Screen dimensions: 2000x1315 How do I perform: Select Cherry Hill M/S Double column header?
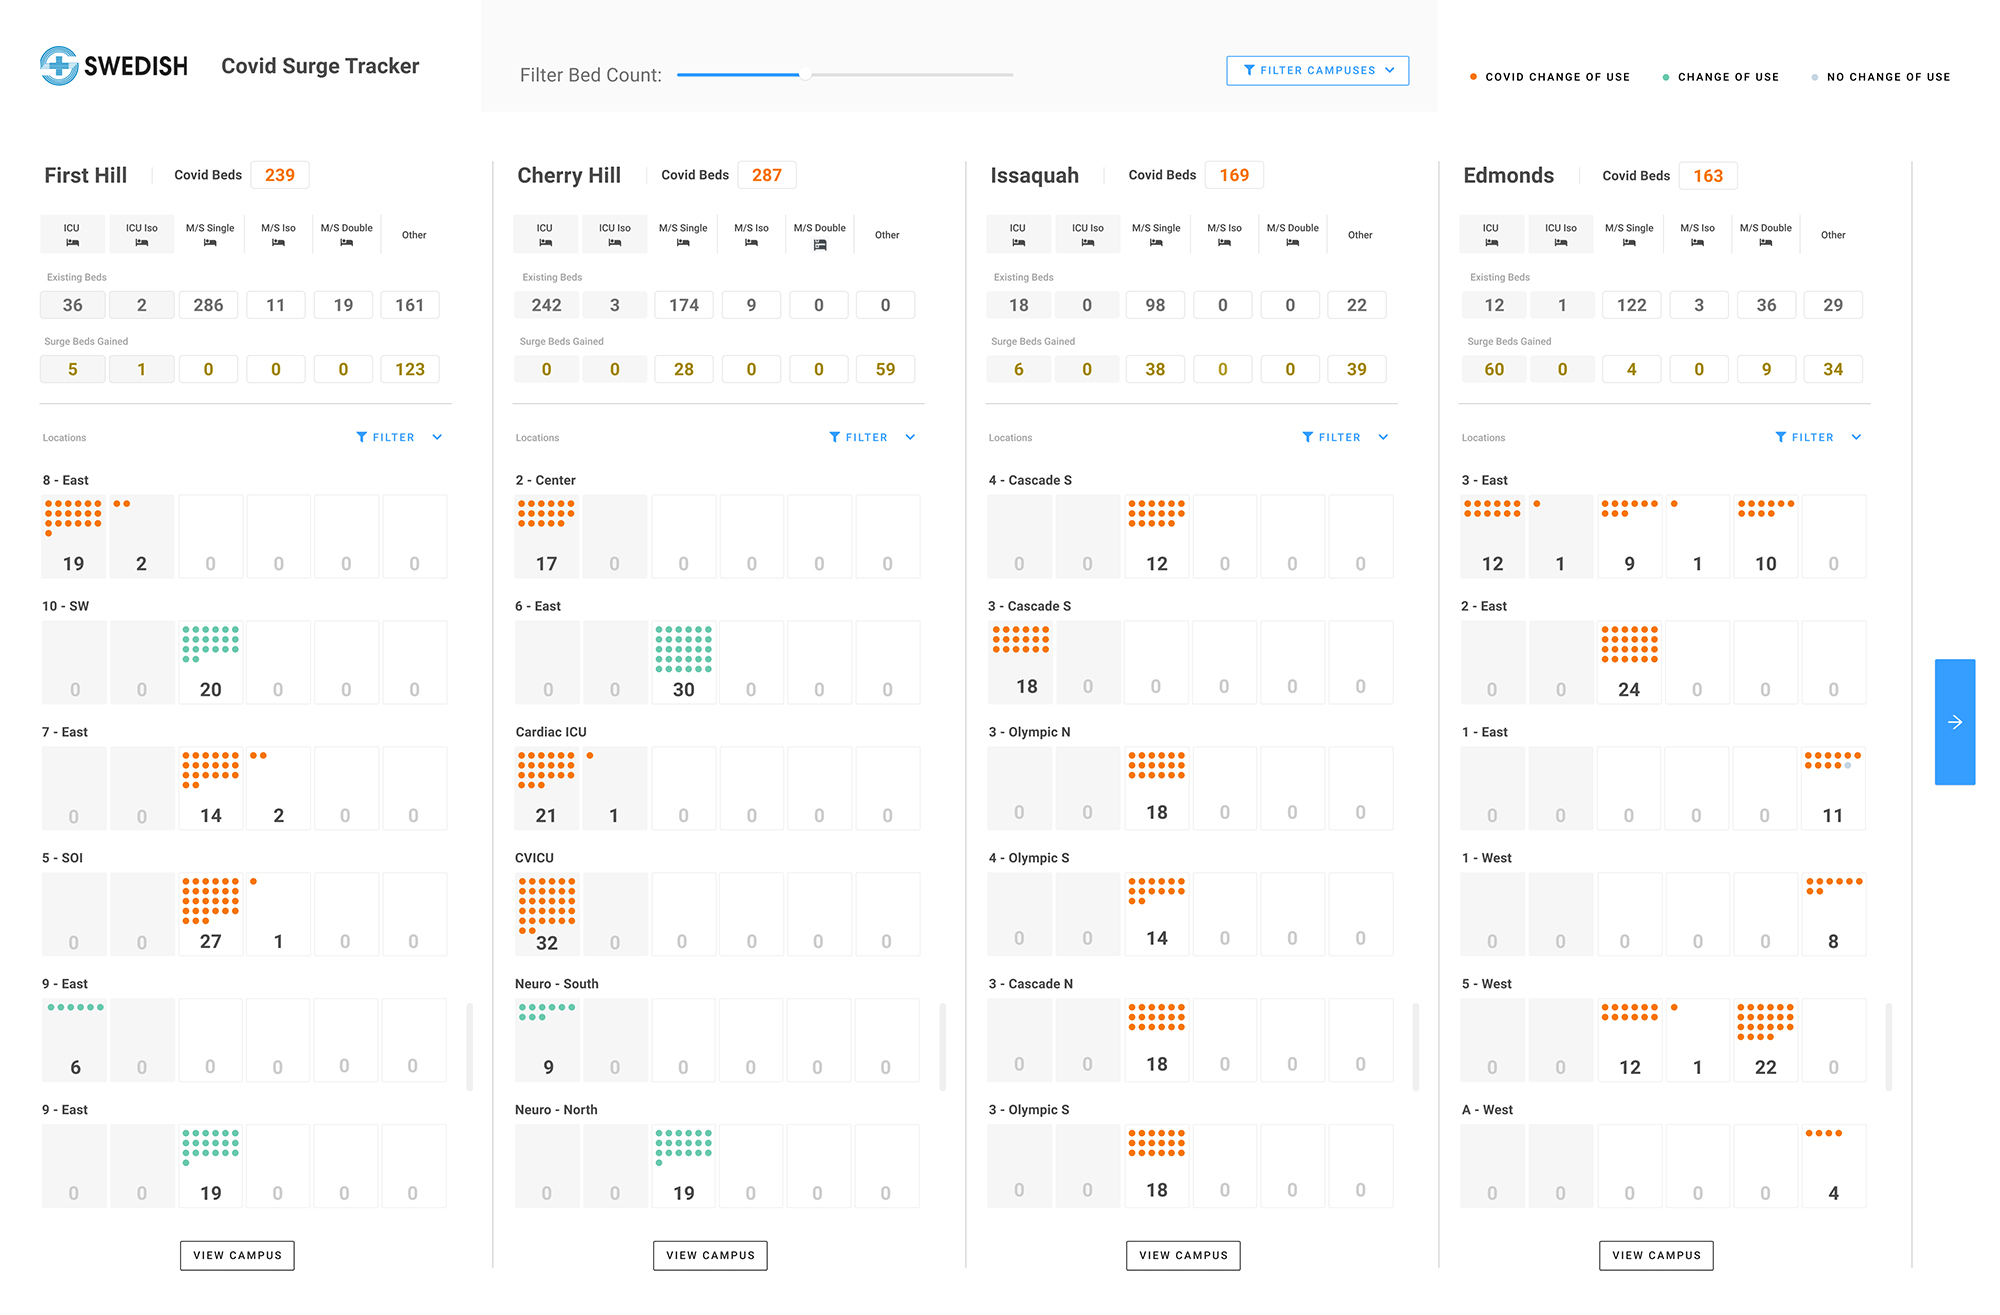819,234
